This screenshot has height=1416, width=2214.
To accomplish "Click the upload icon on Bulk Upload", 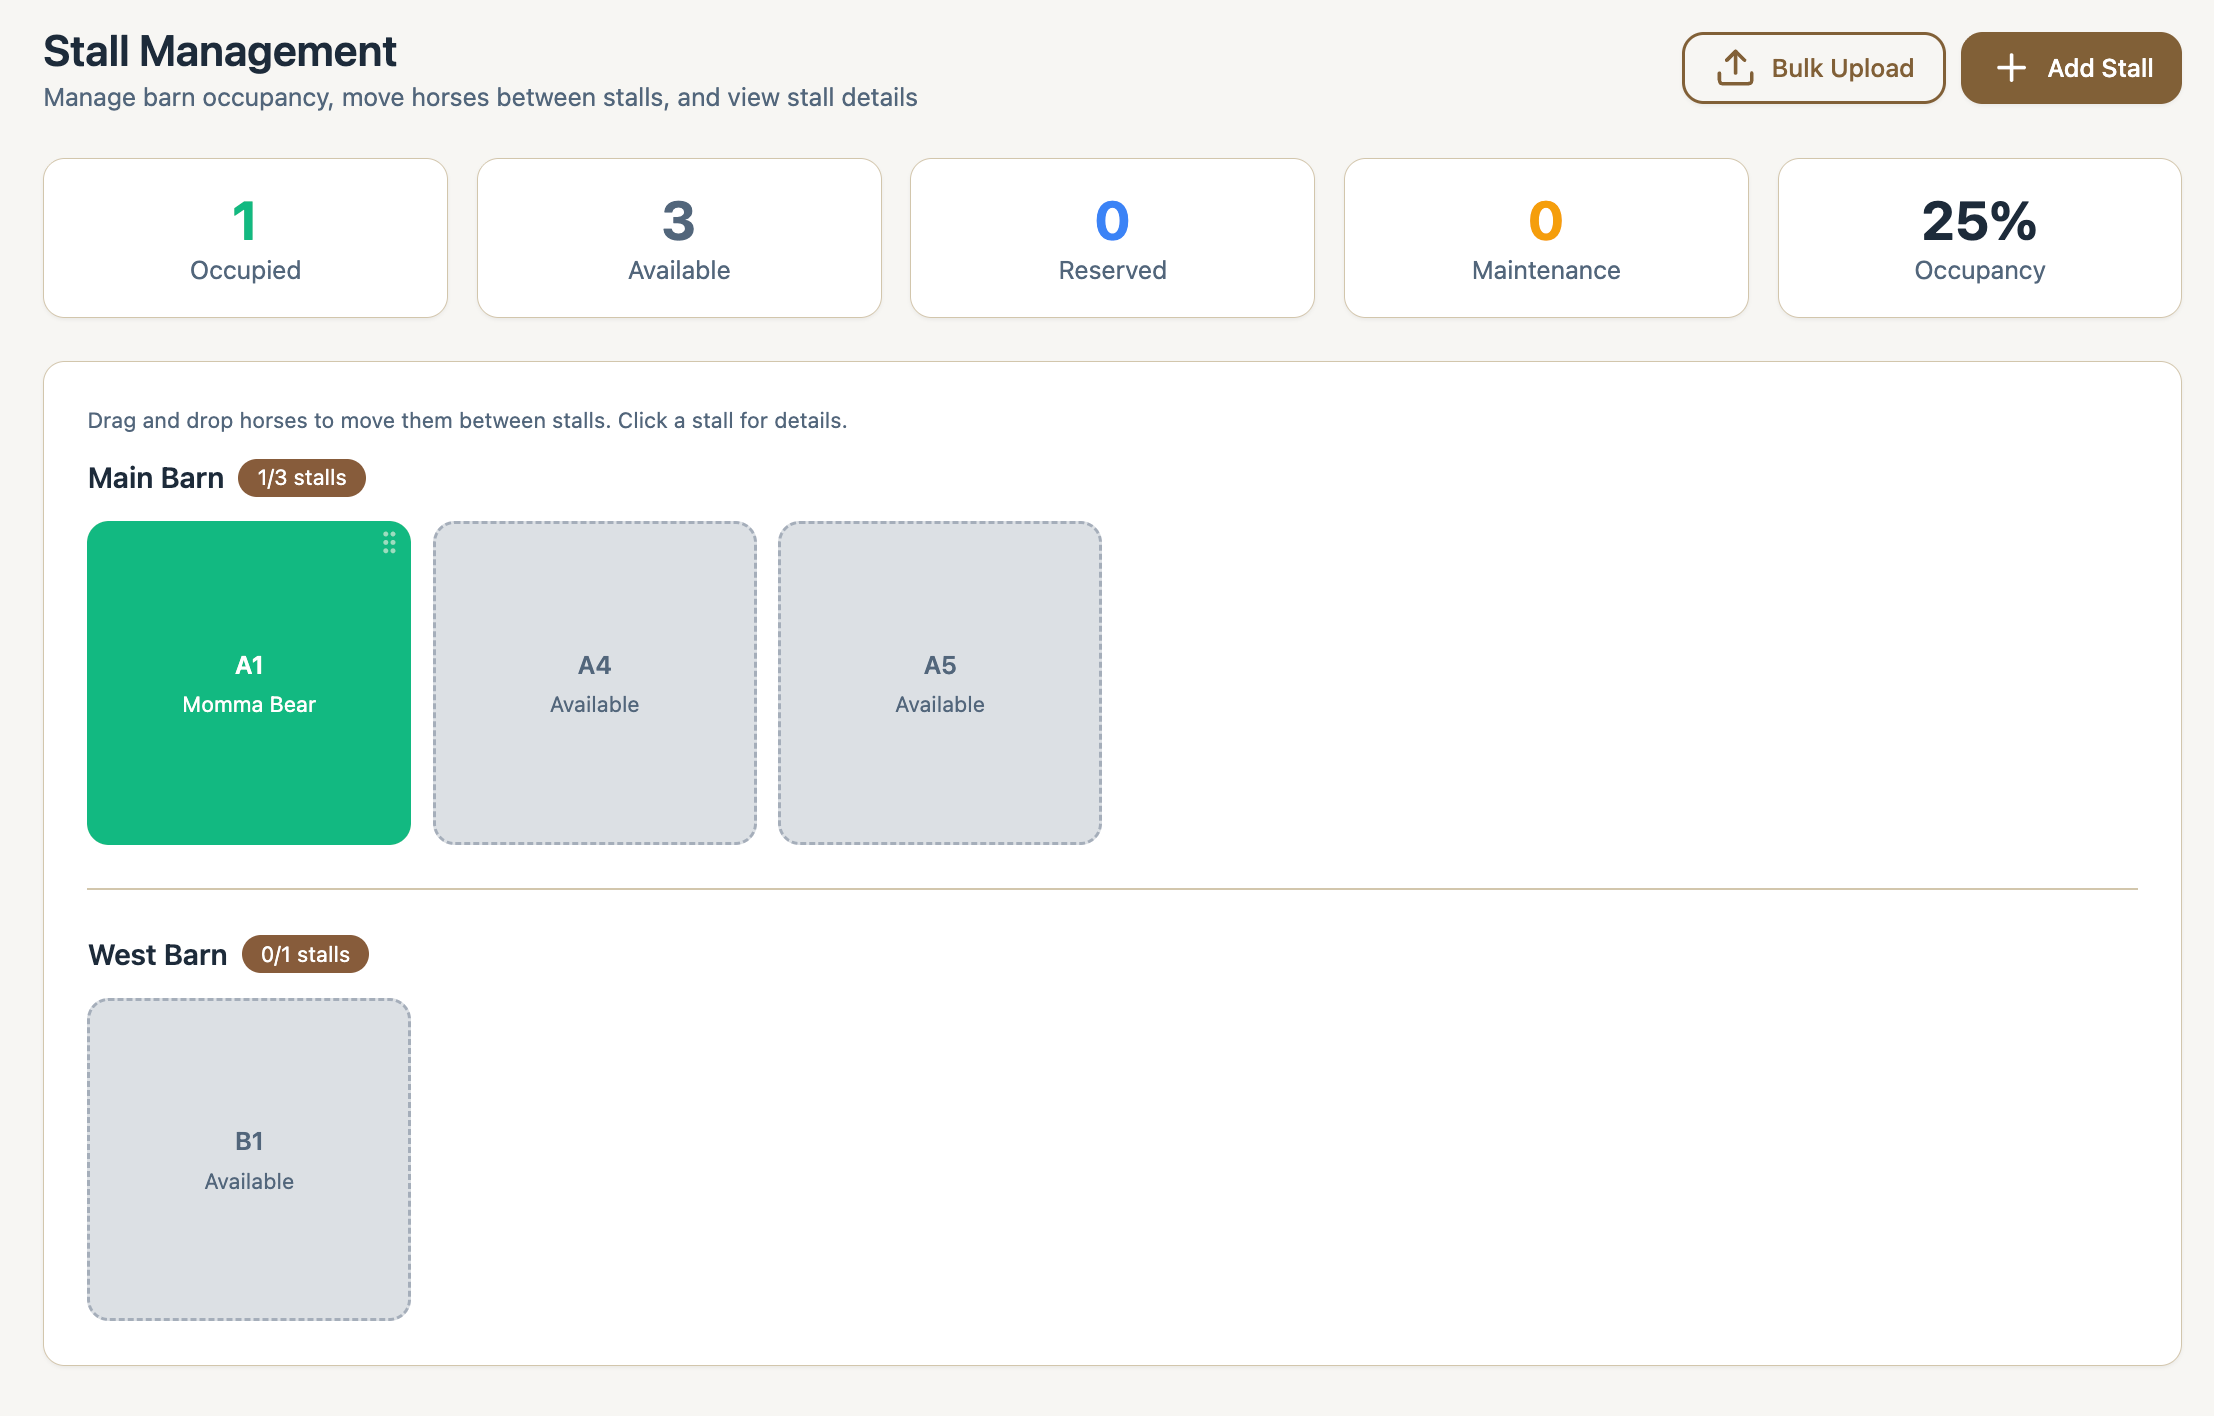I will pyautogui.click(x=1735, y=67).
